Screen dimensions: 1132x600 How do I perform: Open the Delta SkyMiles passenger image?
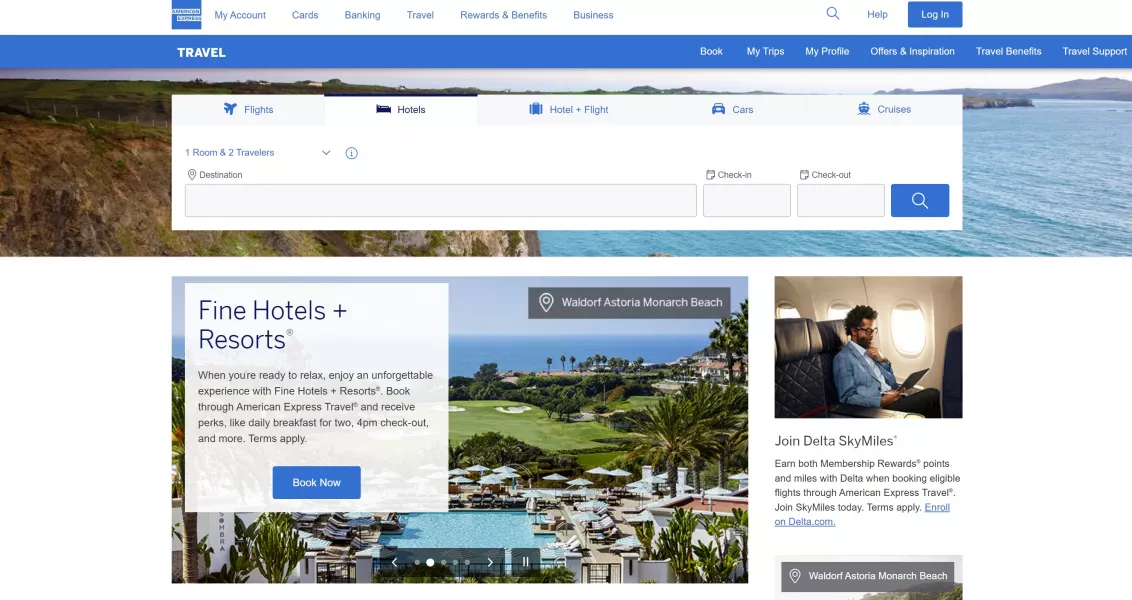click(868, 347)
